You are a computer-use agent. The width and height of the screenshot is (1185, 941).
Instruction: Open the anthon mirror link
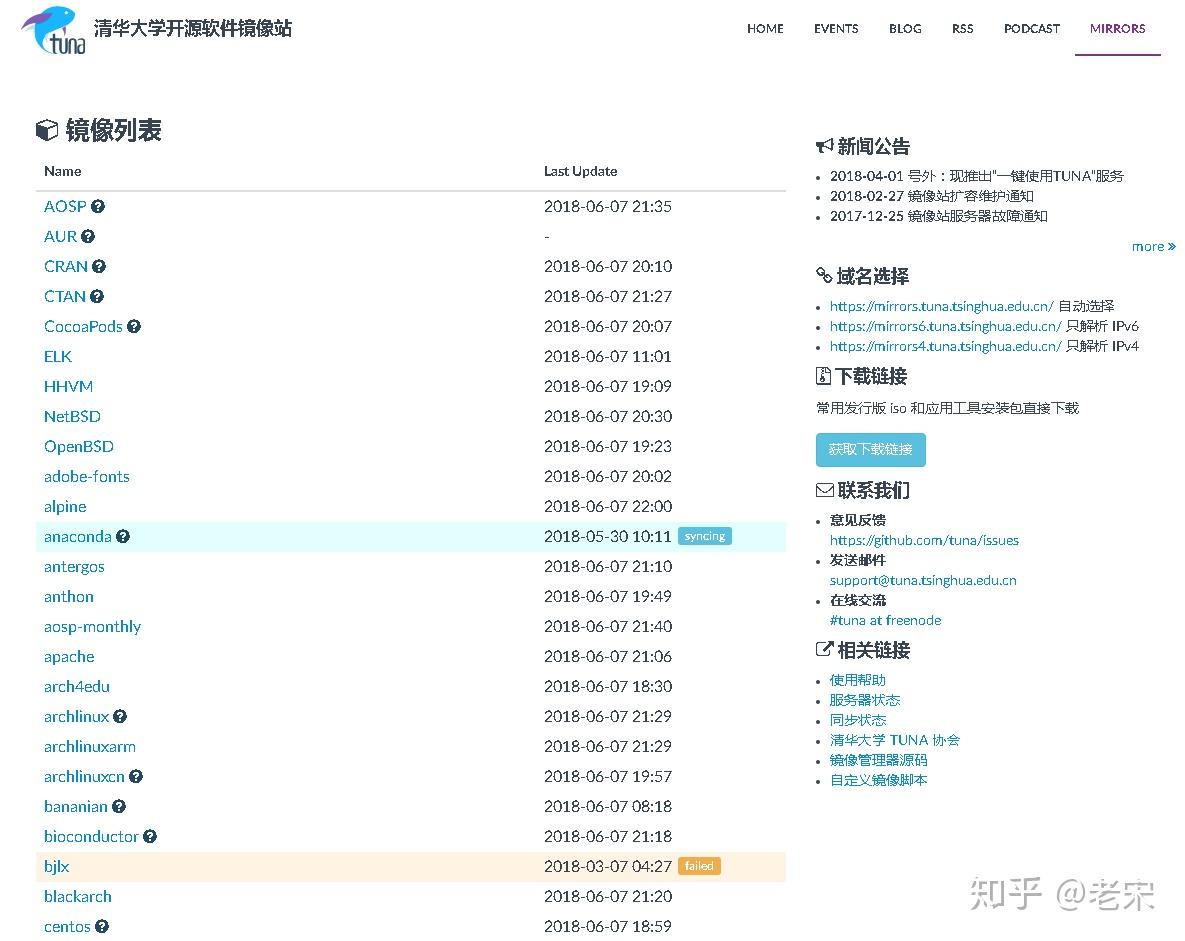point(69,596)
